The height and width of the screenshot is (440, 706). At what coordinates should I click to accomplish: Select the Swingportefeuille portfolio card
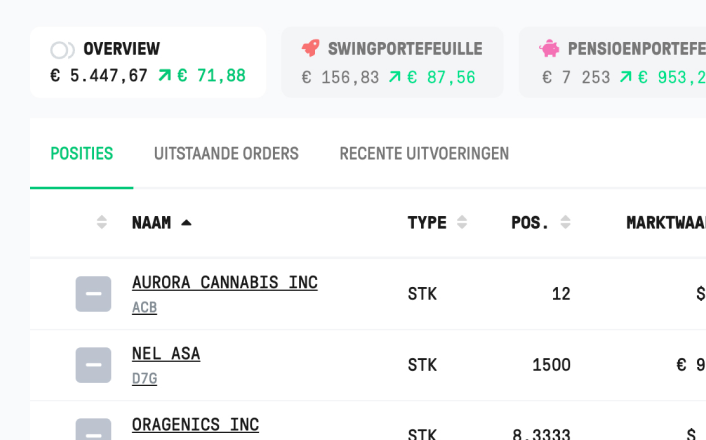[x=392, y=62]
